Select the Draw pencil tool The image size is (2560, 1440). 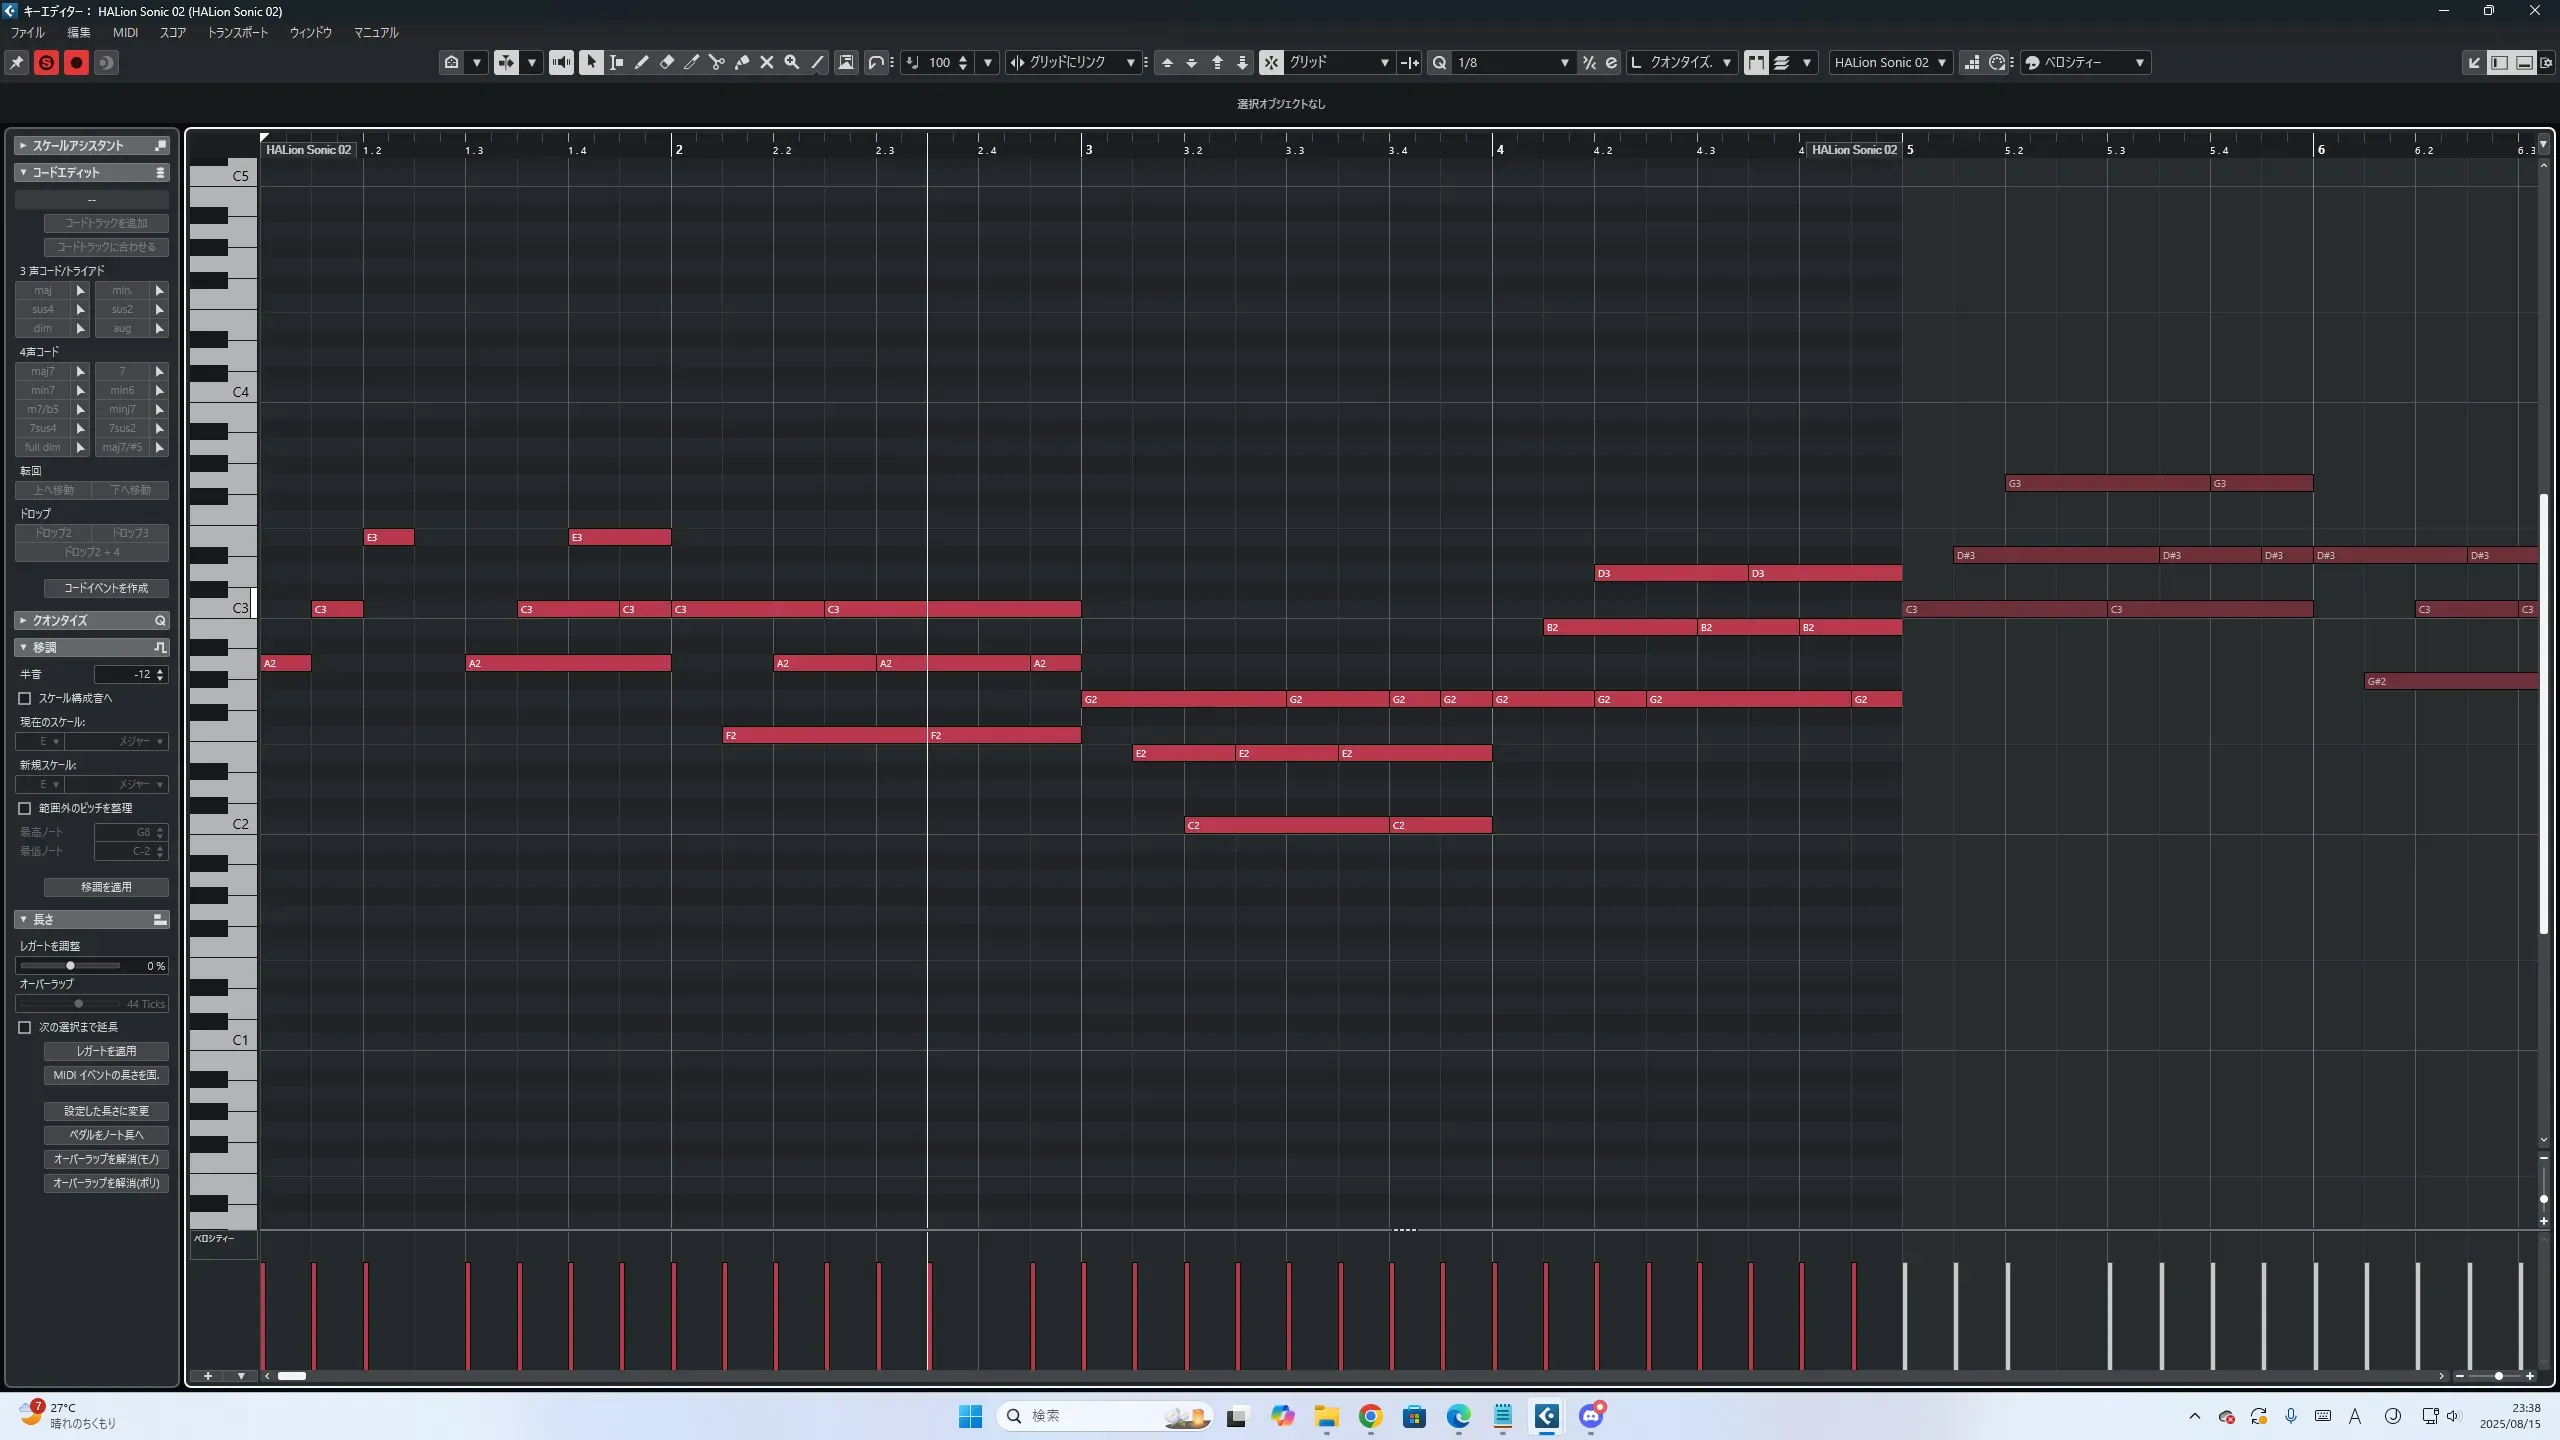pos(642,62)
